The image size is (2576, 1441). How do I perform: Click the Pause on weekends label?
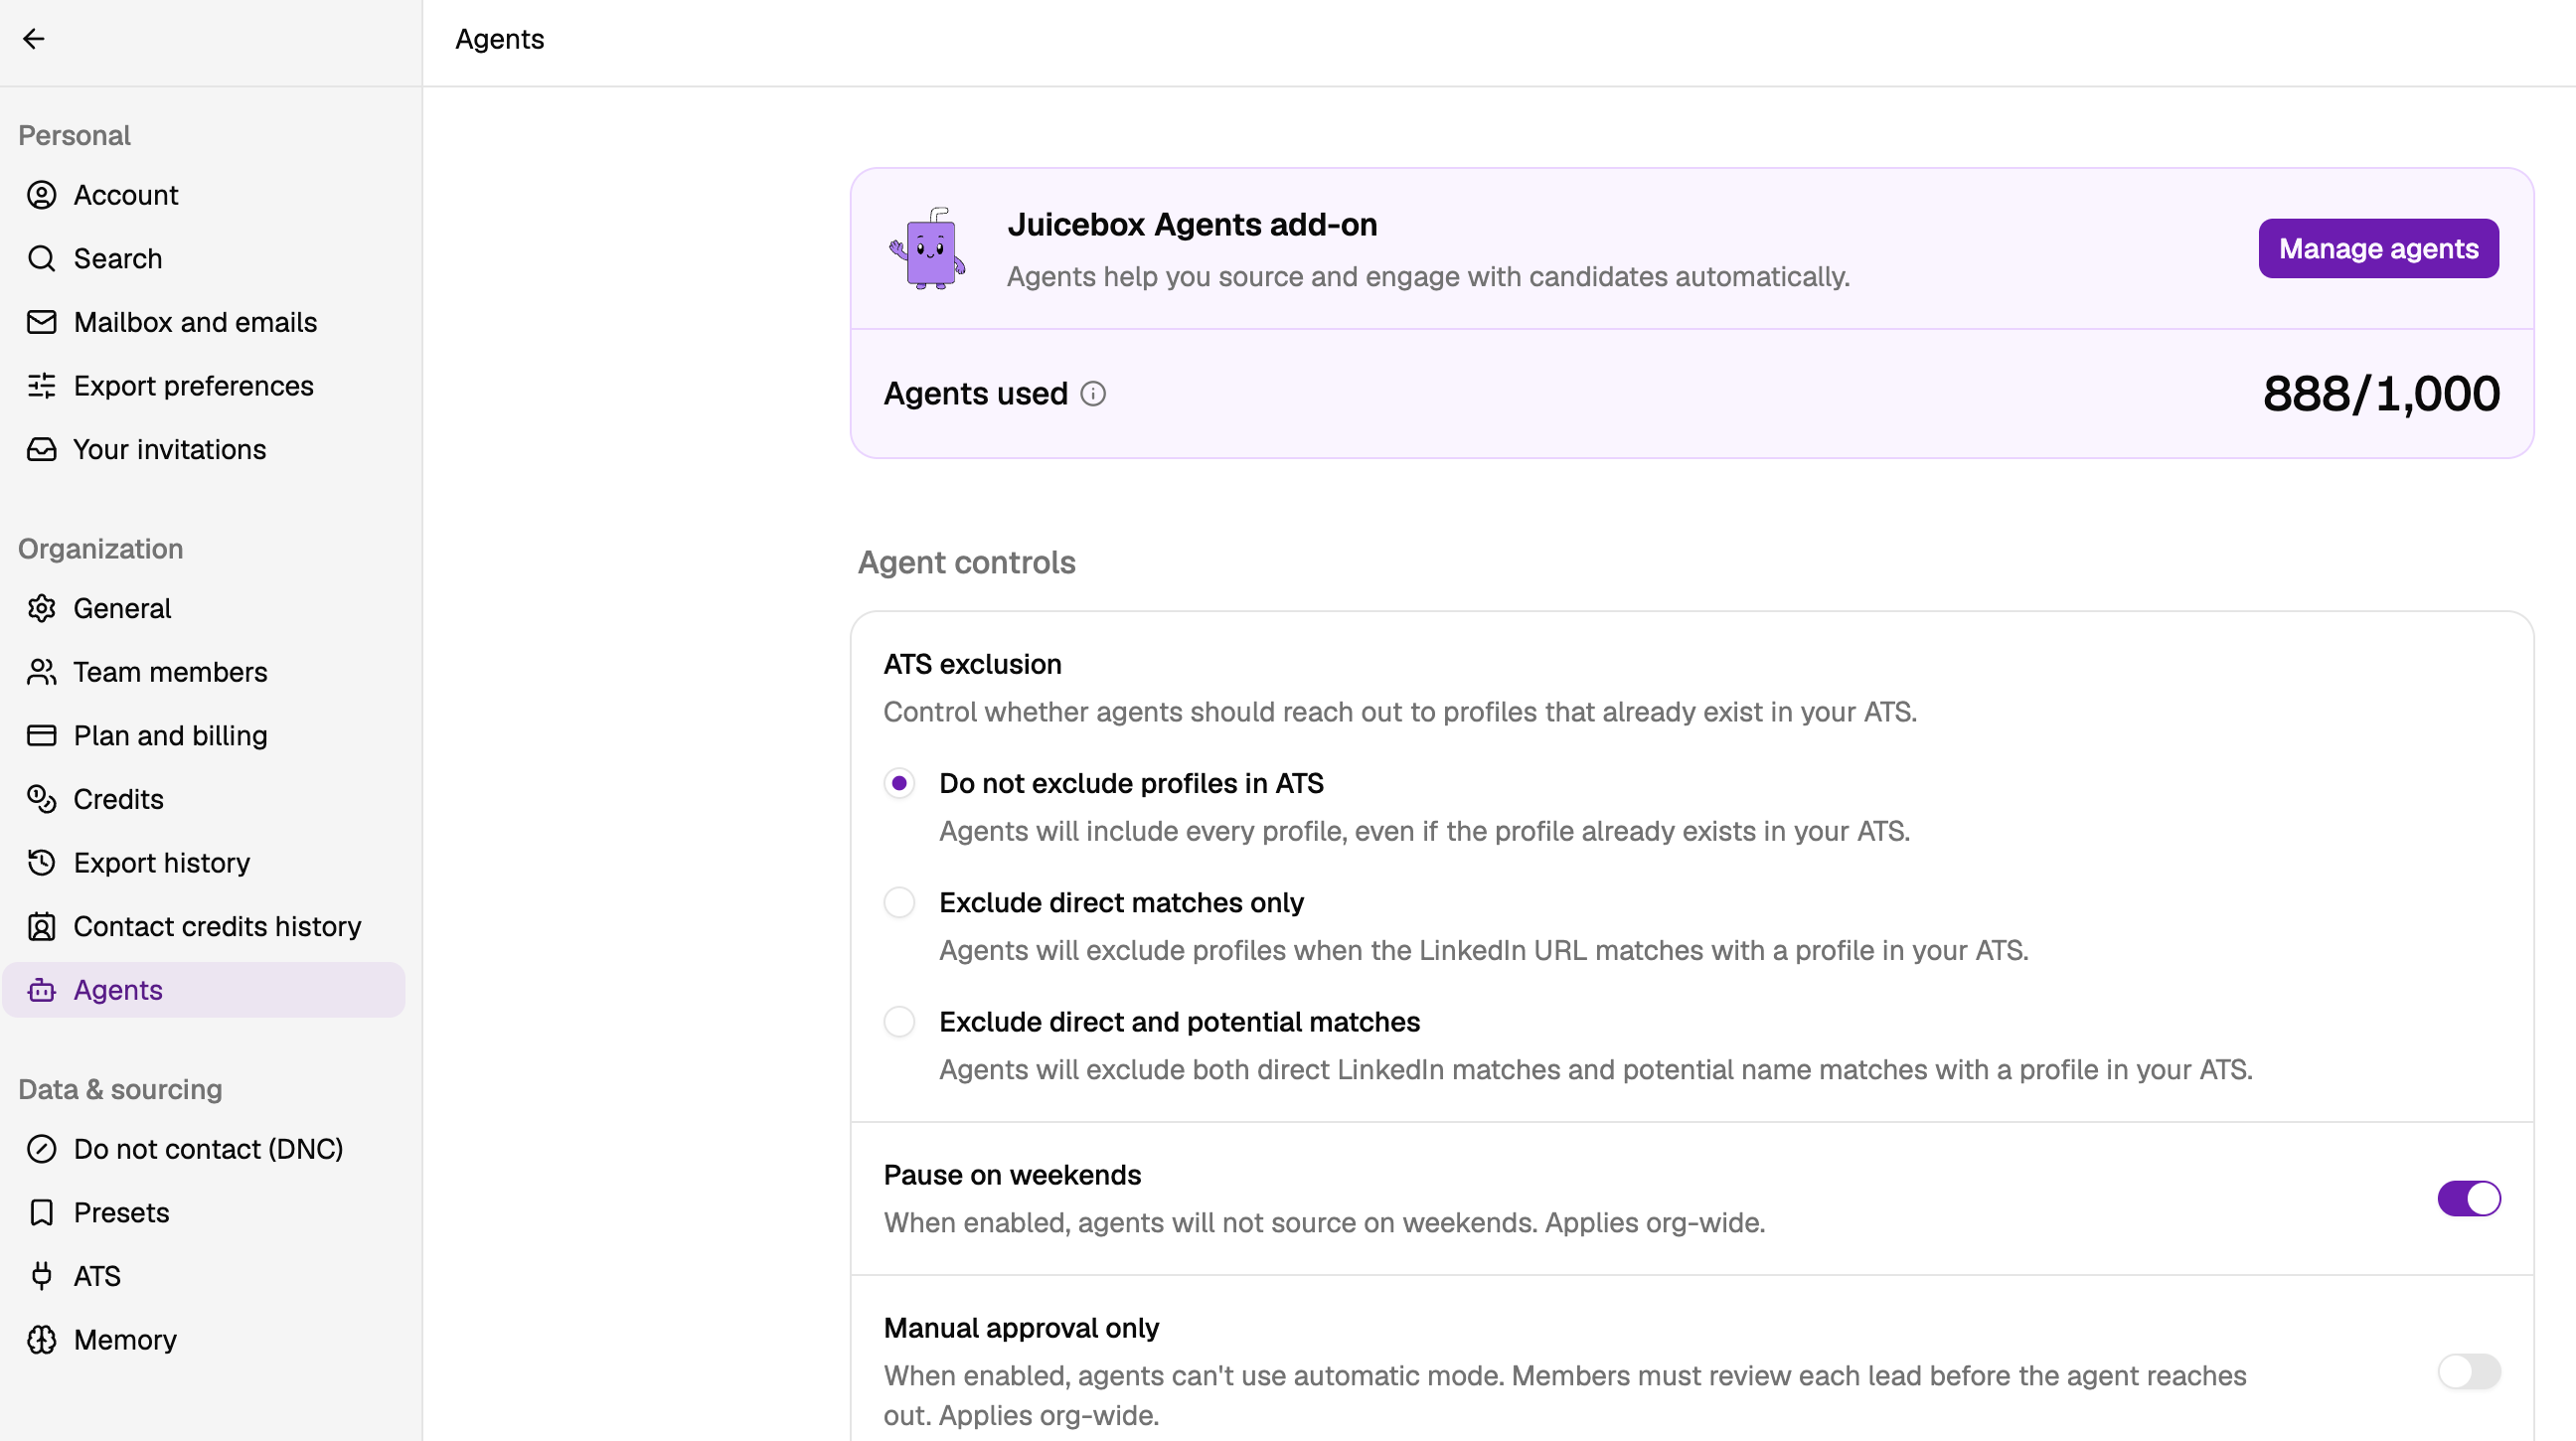1012,1175
